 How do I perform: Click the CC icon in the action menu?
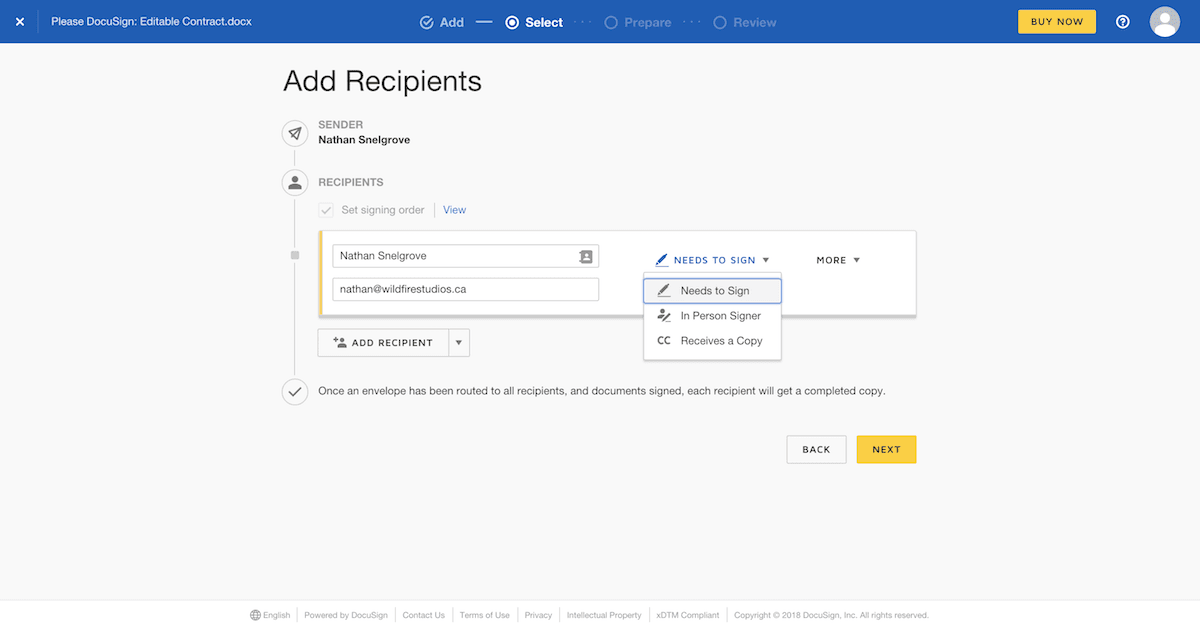point(664,341)
